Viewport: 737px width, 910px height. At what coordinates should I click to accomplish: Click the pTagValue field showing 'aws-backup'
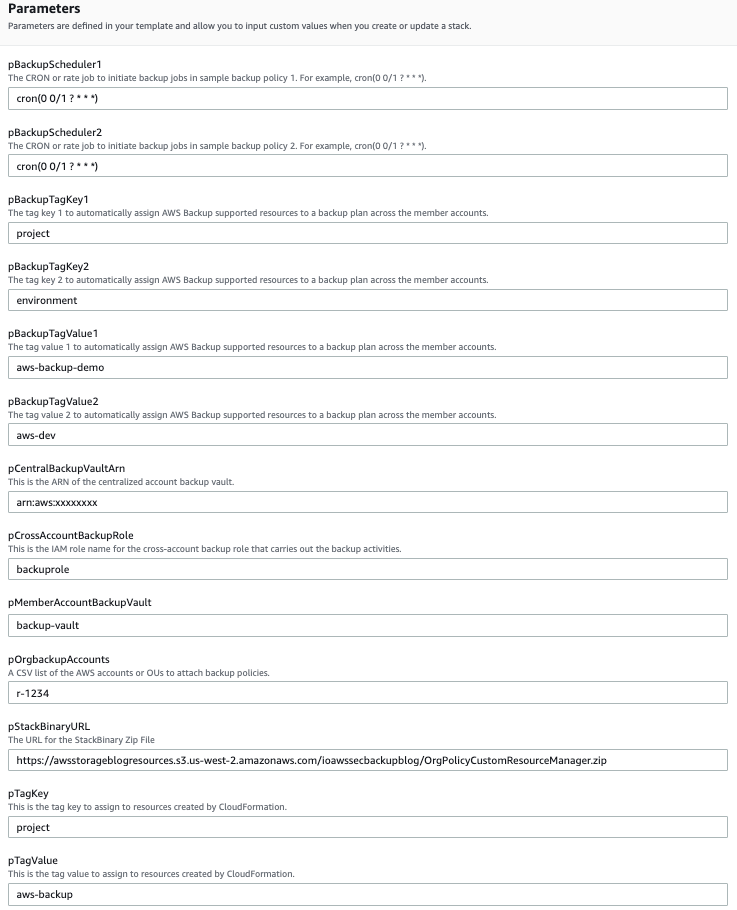pos(368,893)
